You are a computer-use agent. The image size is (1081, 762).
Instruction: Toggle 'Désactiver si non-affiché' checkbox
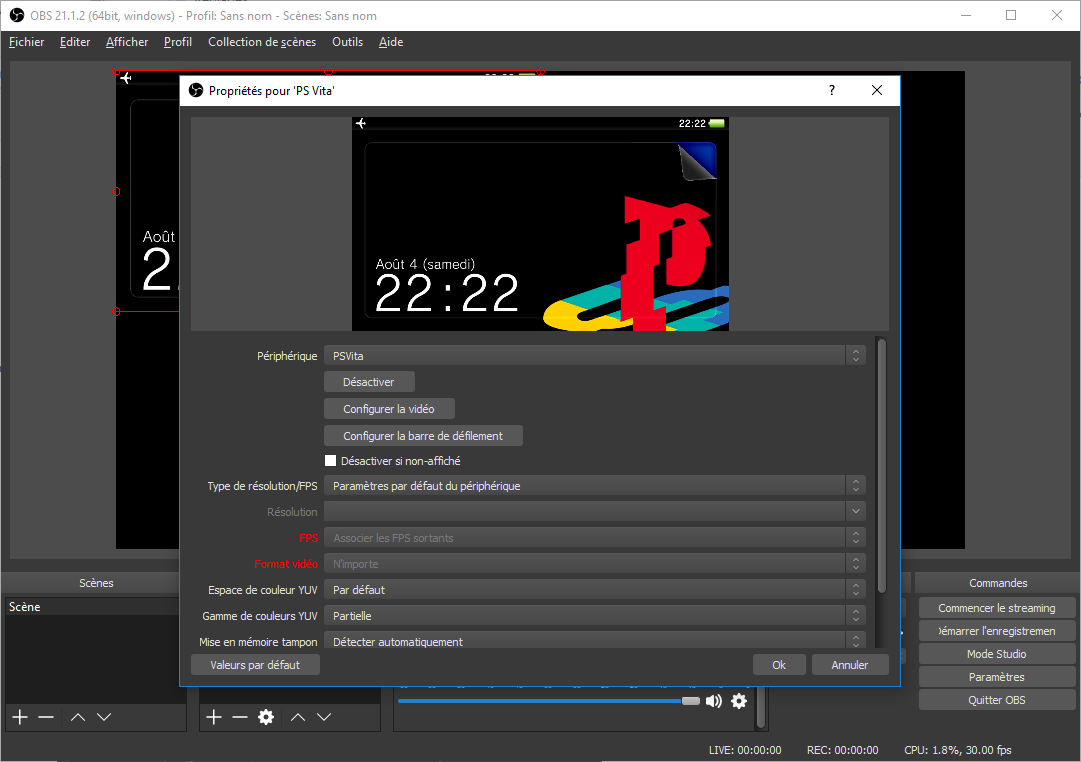point(331,461)
